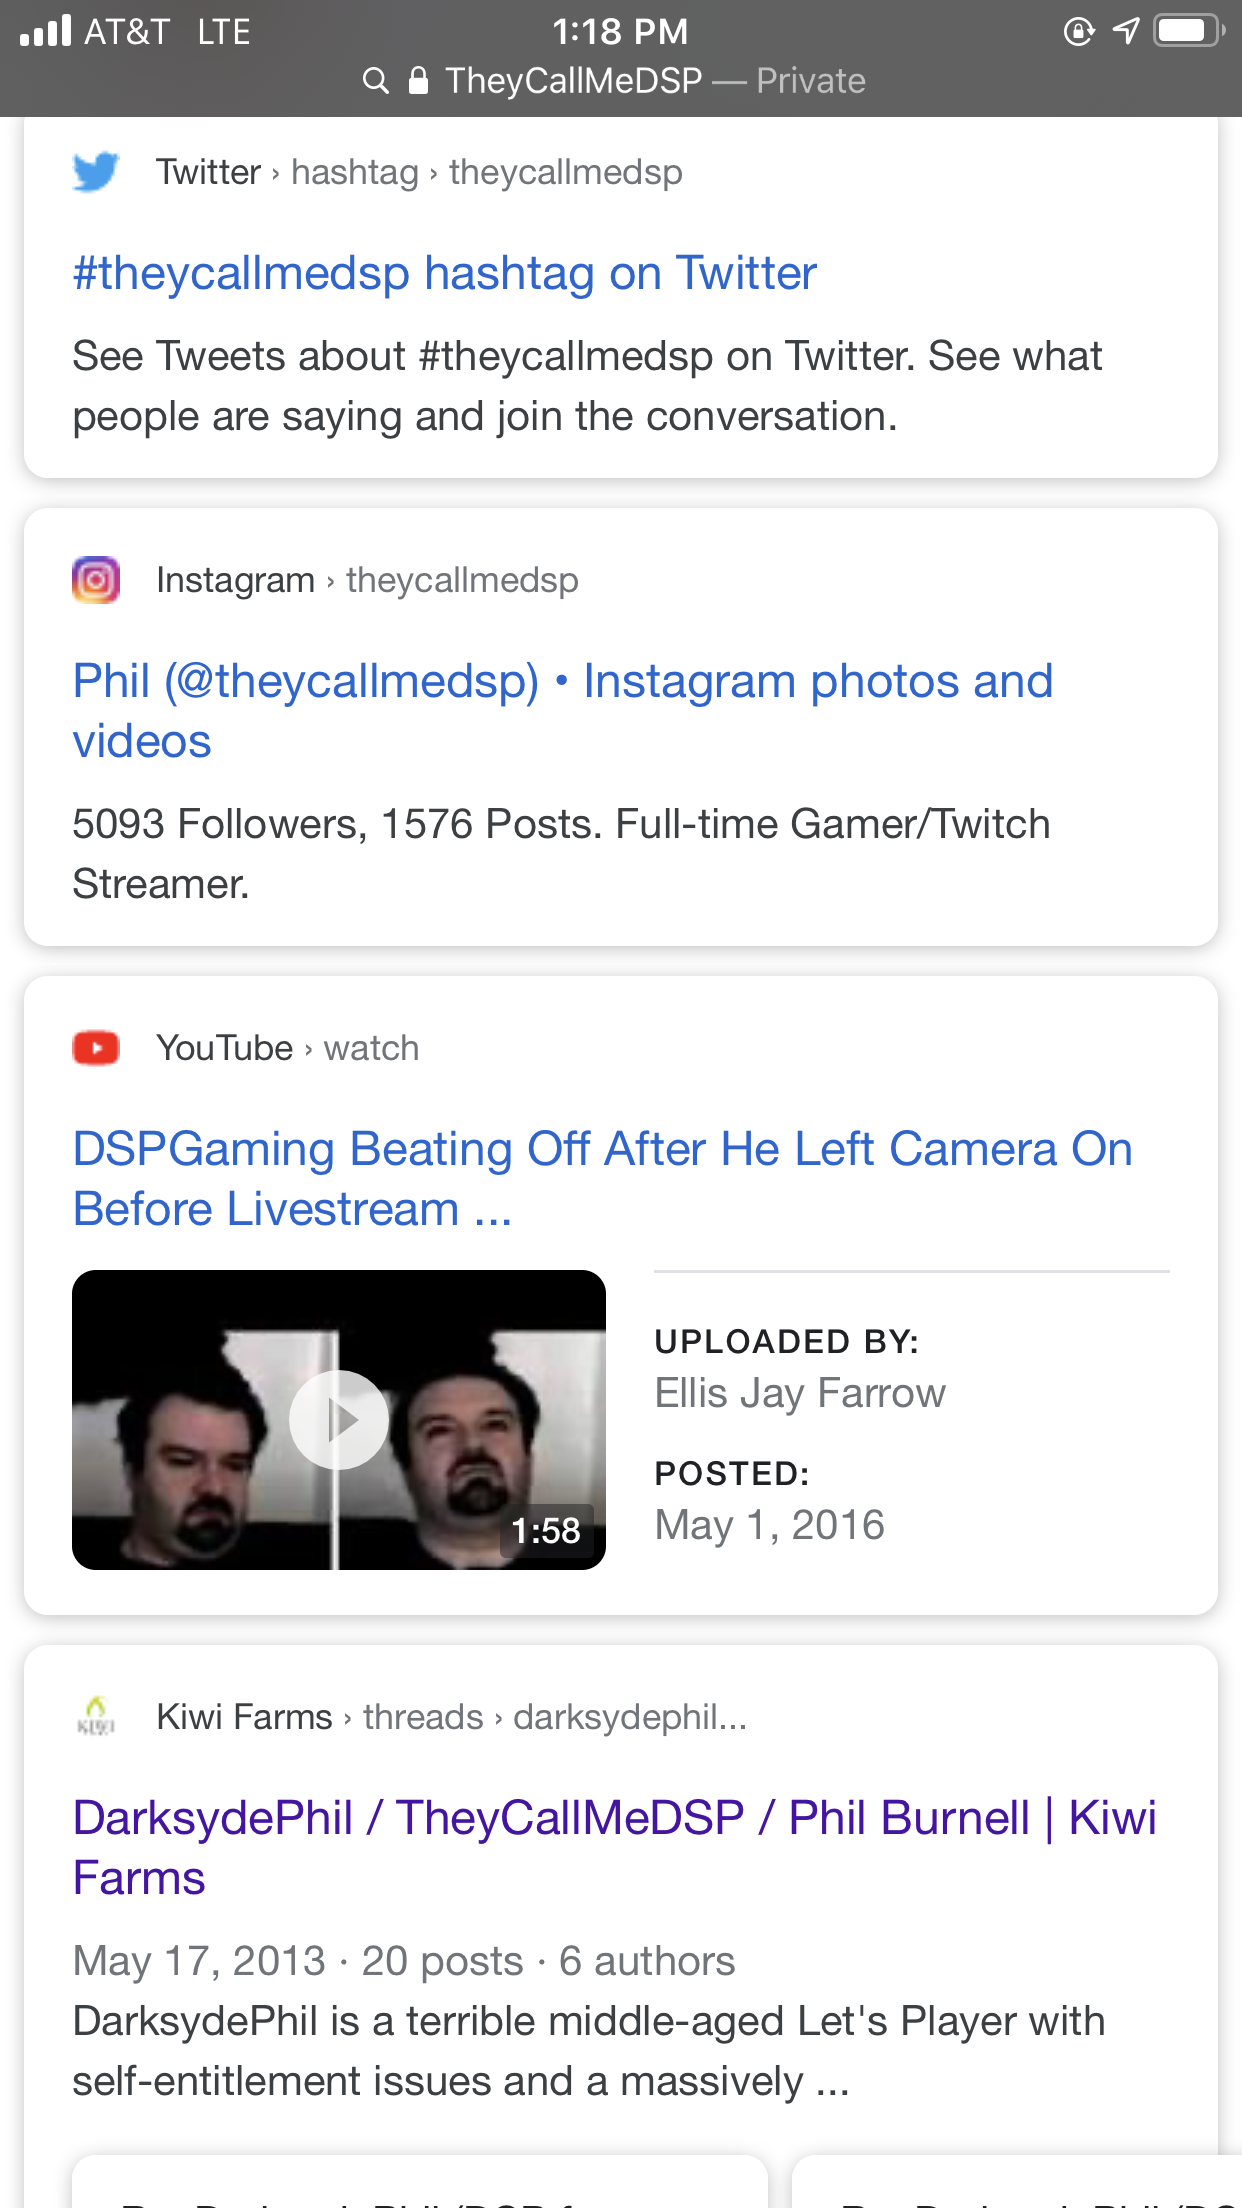
Task: Open DarksydePhil Kiwi Farms thread link
Action: click(x=615, y=1848)
